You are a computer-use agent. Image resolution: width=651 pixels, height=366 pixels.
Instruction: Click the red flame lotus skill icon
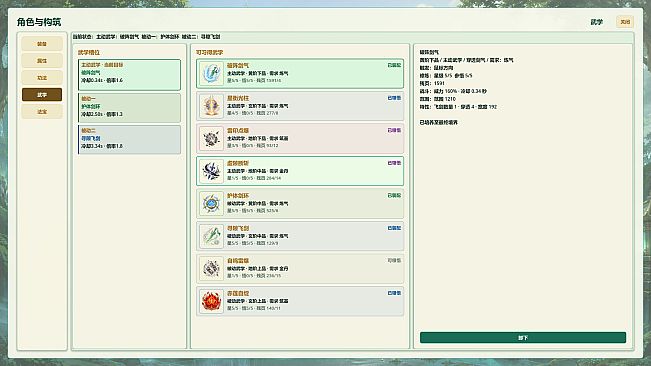[x=211, y=301]
